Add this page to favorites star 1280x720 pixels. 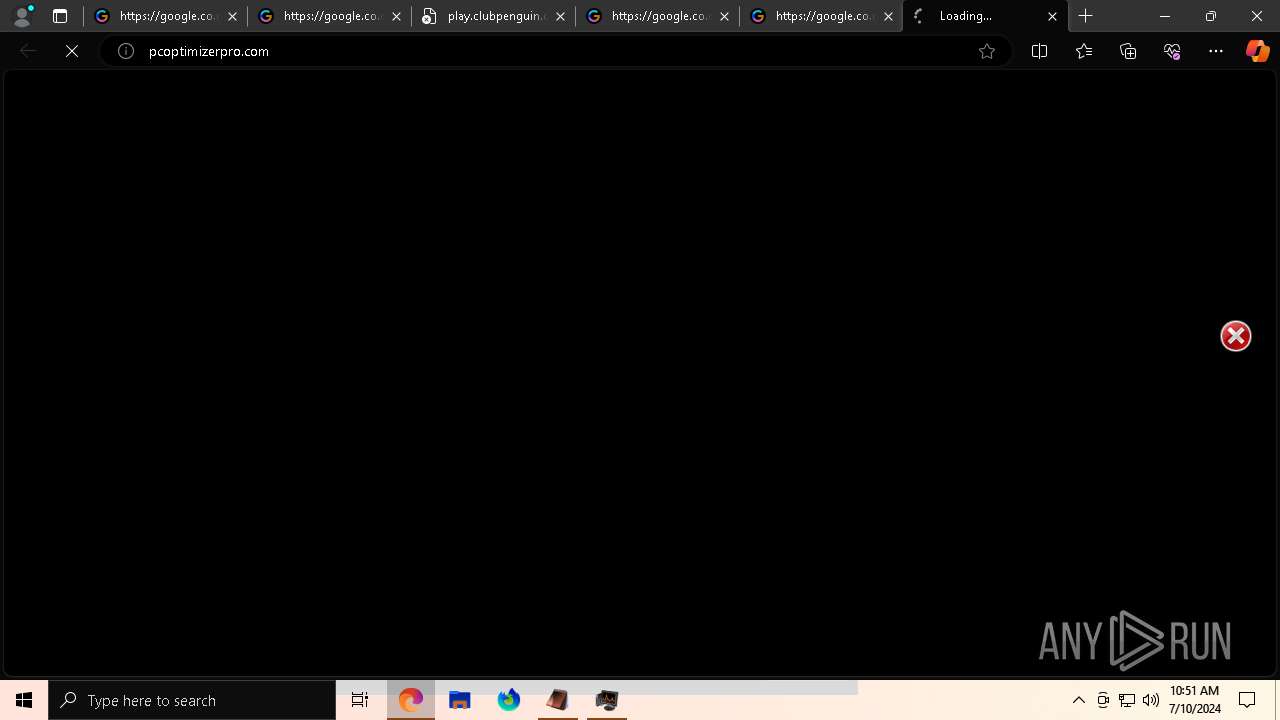click(987, 51)
